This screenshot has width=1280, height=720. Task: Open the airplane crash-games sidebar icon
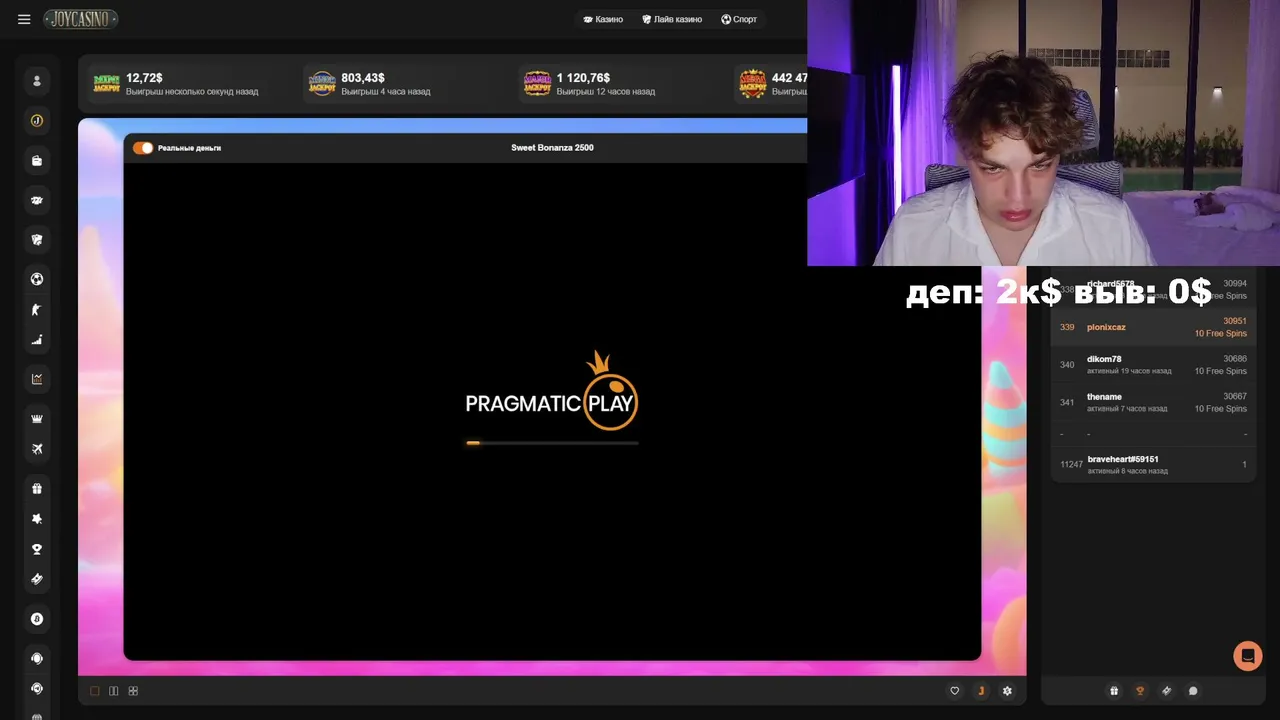tap(37, 449)
